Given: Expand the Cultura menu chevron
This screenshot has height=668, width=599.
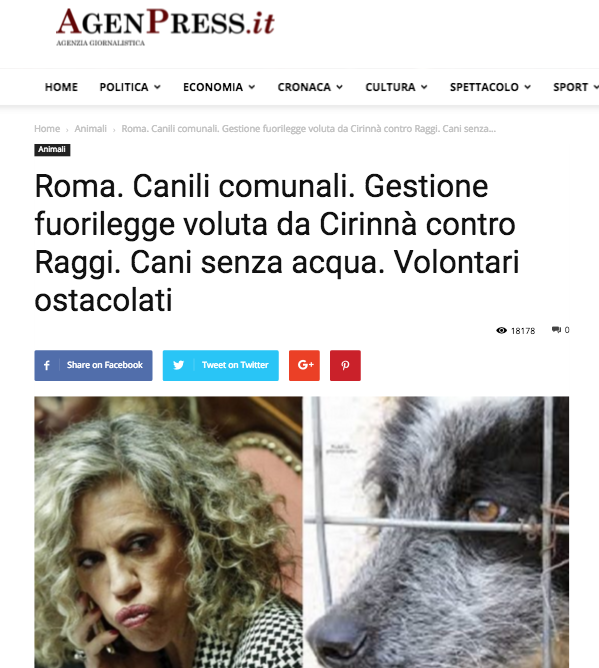Looking at the screenshot, I should click(424, 87).
